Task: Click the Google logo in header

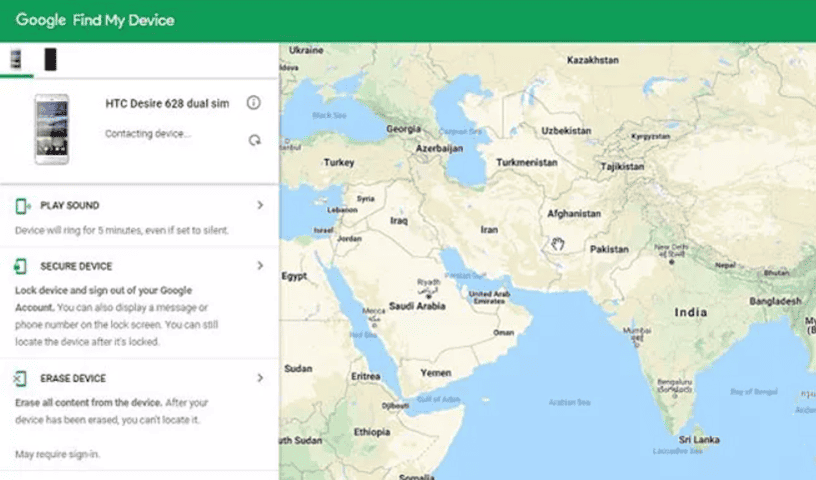Action: click(x=41, y=20)
